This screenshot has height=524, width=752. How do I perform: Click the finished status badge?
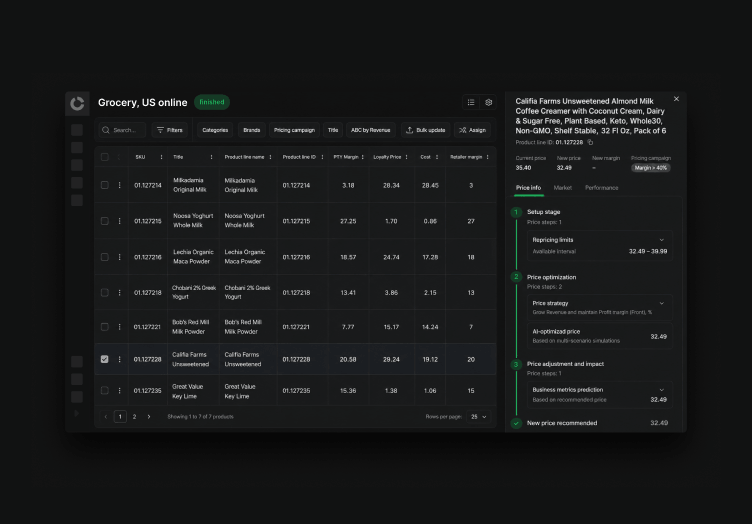coord(212,102)
